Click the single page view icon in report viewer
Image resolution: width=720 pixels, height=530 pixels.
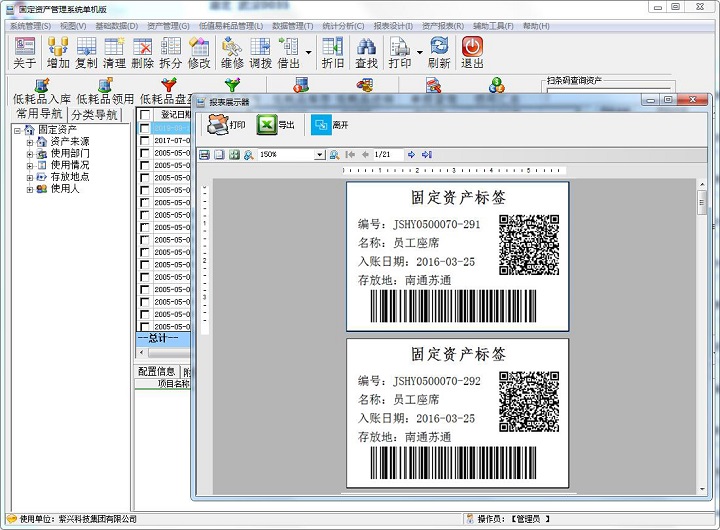(219, 155)
